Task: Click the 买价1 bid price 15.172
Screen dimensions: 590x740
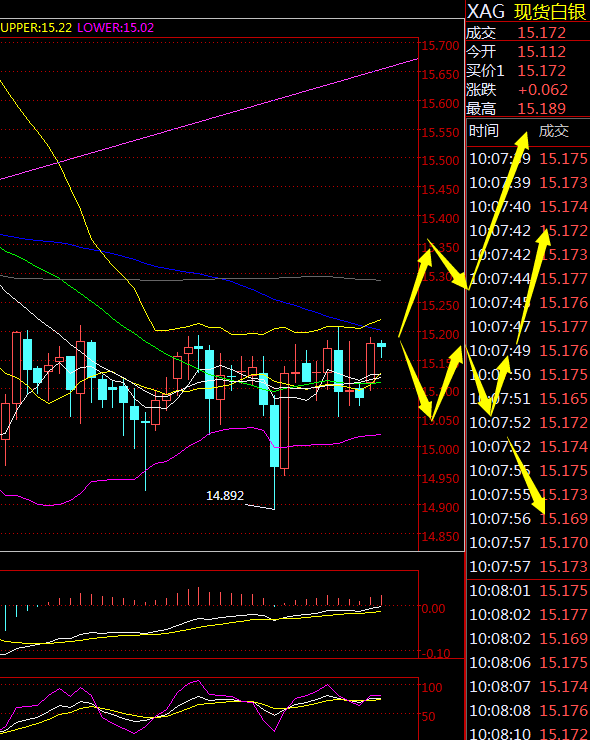Action: (x=541, y=70)
